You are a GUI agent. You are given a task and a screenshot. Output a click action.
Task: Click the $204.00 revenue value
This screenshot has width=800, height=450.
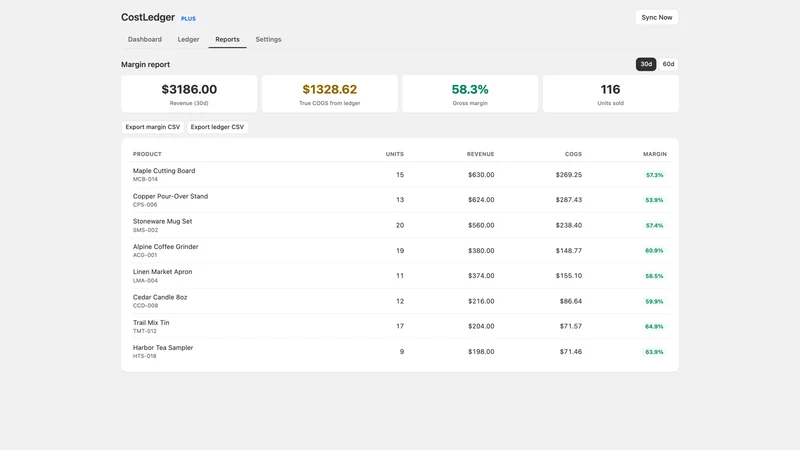481,327
